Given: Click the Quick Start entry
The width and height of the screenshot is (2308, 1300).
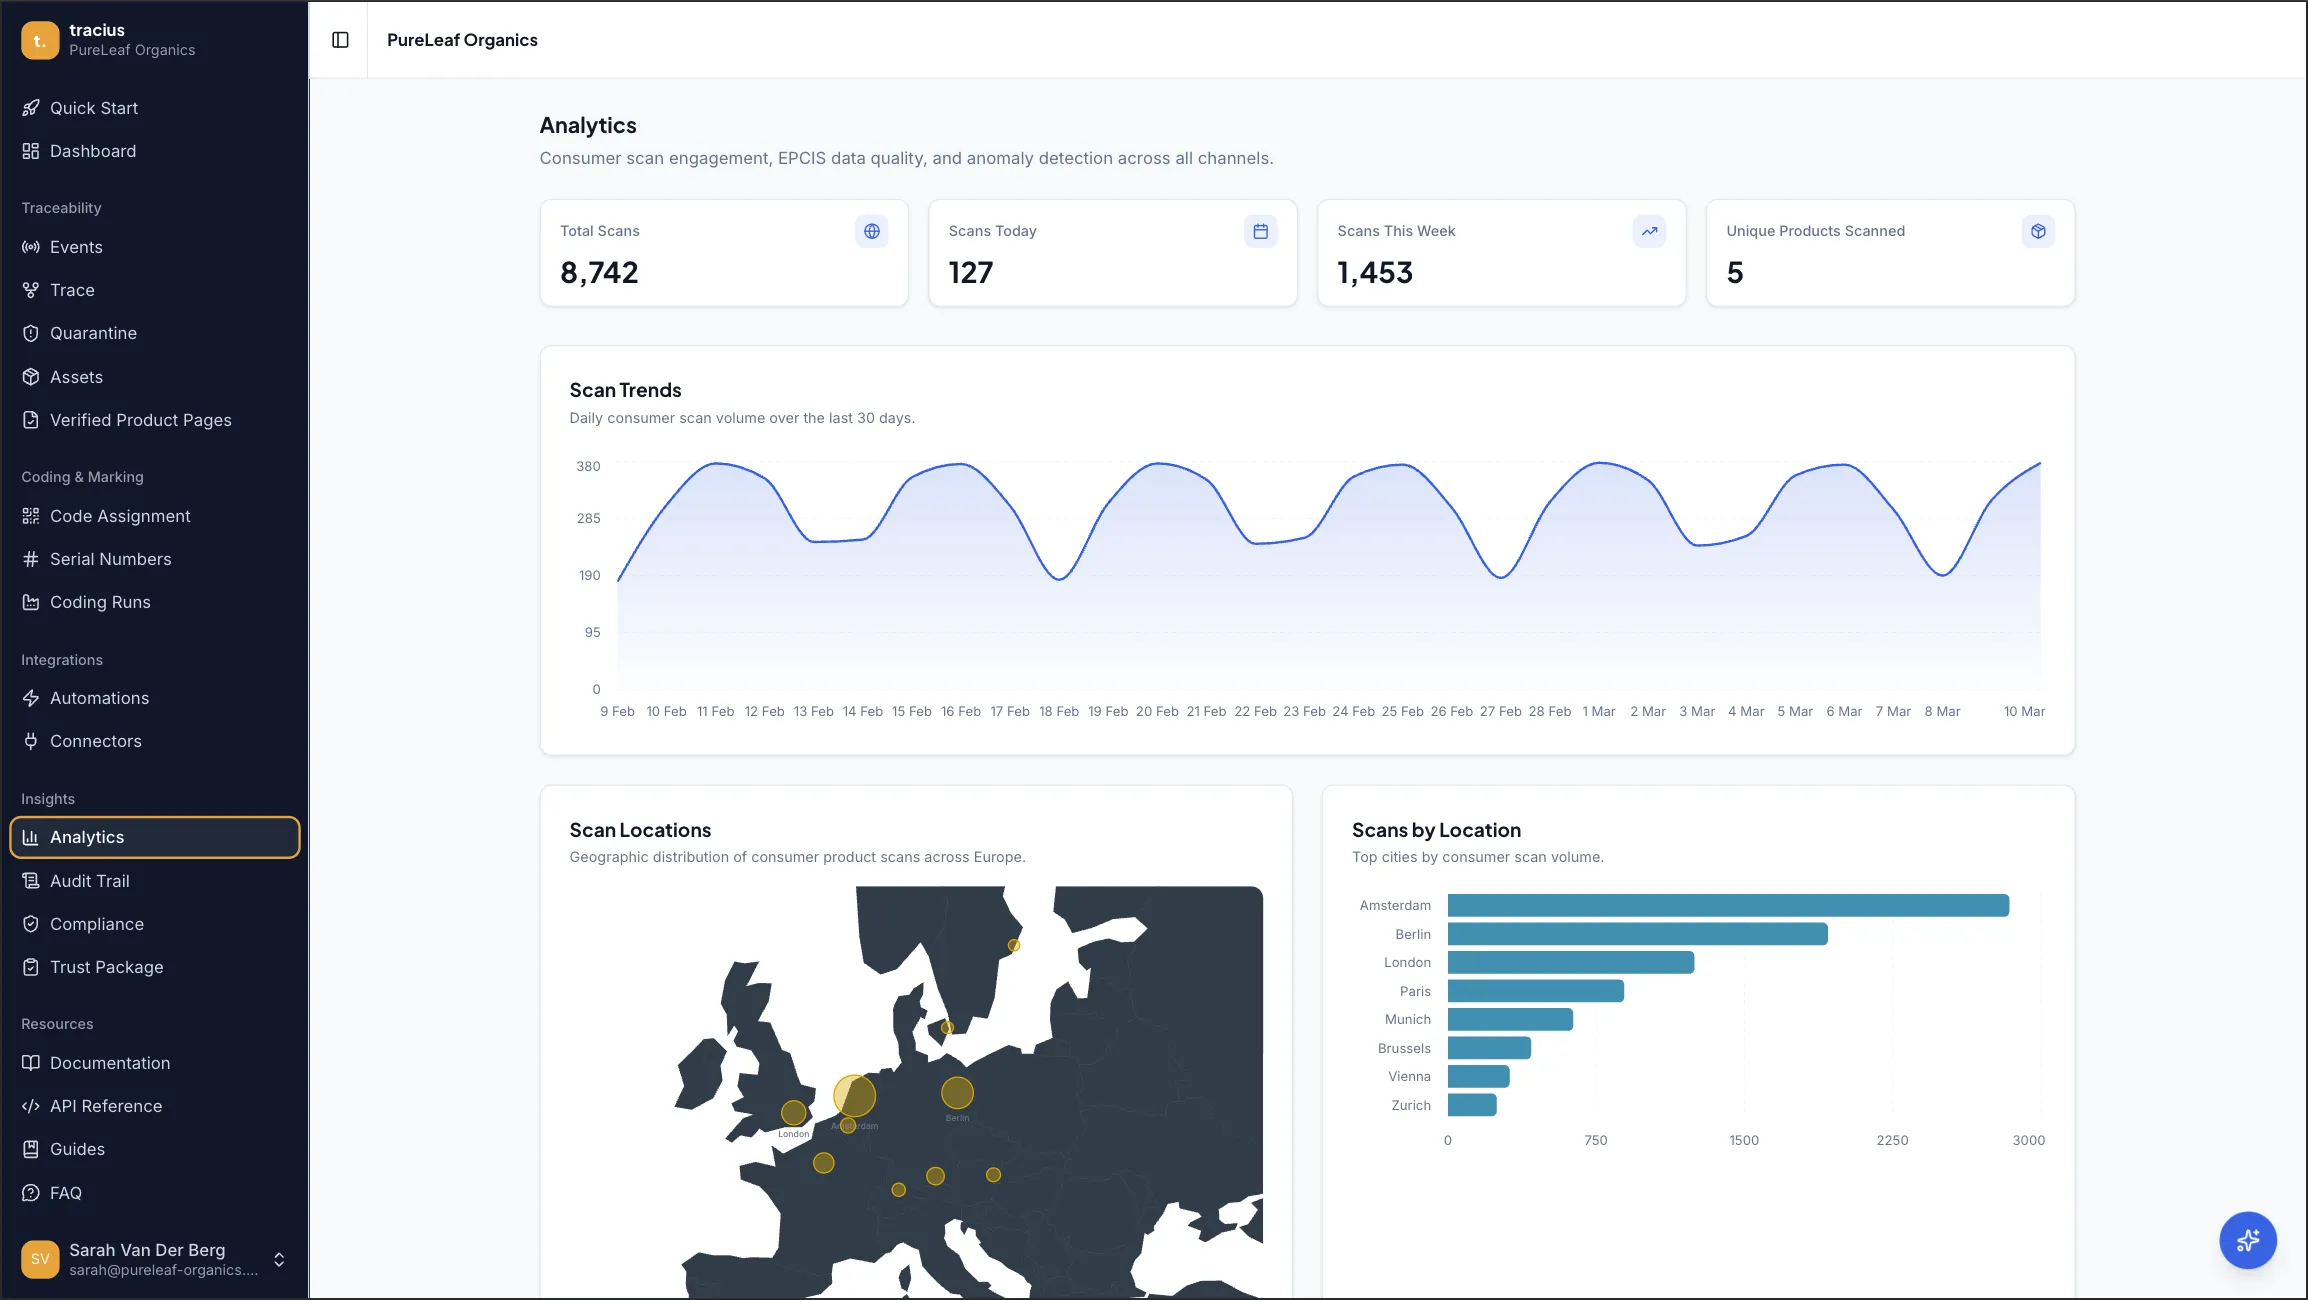Looking at the screenshot, I should pyautogui.click(x=94, y=108).
